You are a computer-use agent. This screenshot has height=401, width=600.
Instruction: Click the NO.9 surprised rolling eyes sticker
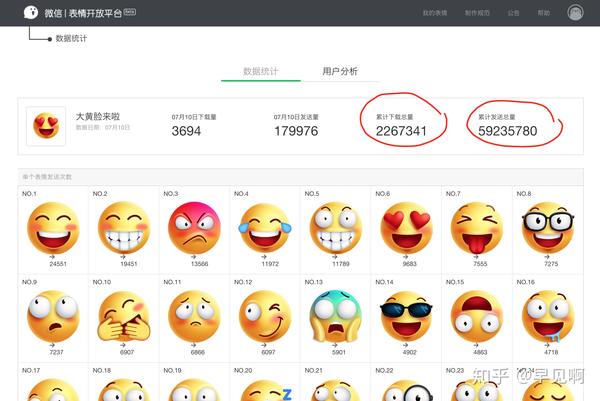[53, 316]
